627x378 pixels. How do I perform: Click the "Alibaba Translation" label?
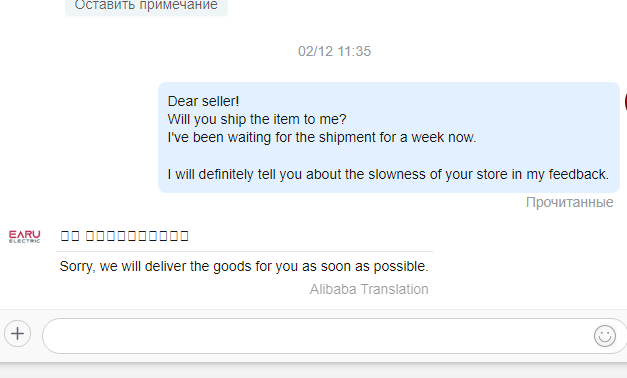369,289
